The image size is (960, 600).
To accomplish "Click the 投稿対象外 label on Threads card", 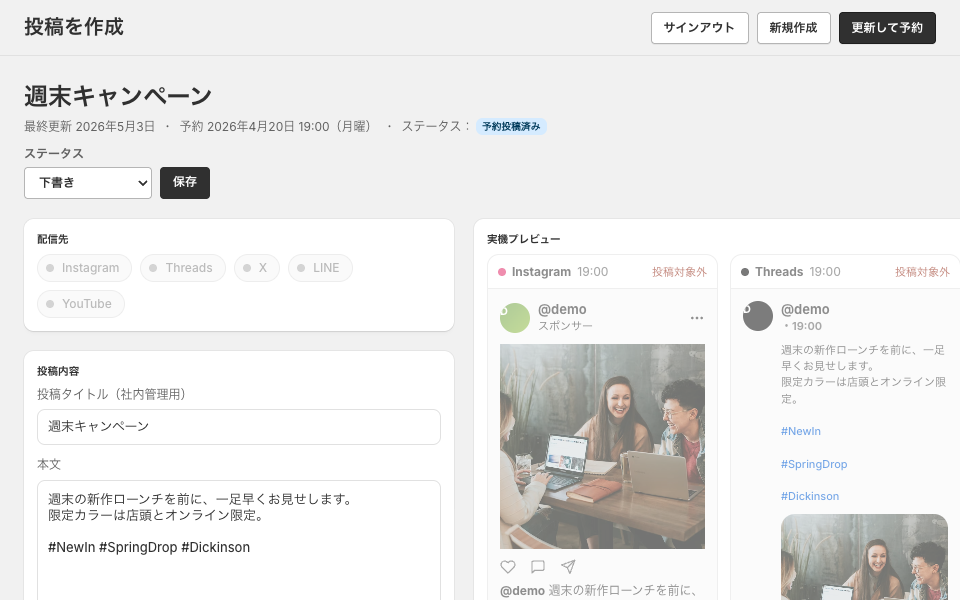I will pos(922,272).
